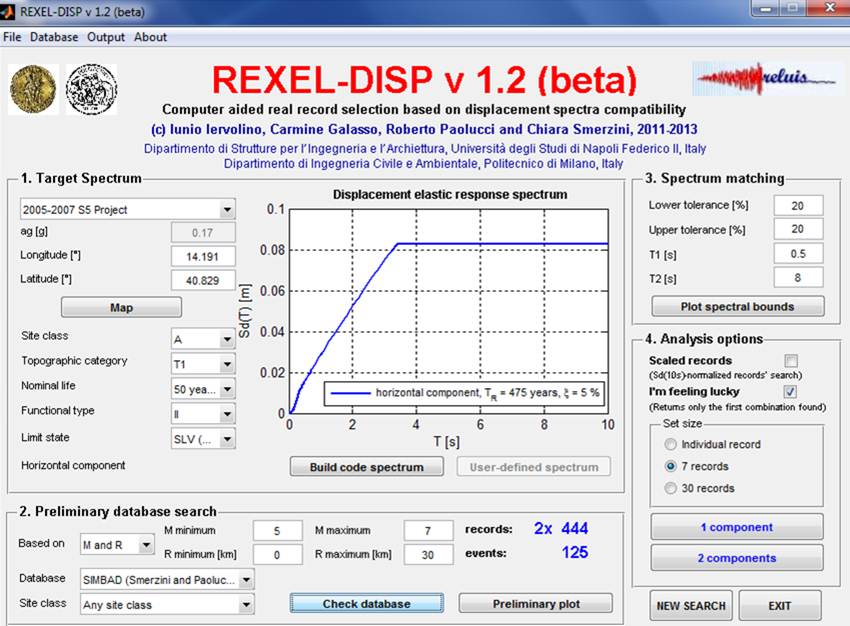Click the spectrum plot legend box
850x626 pixels.
pos(463,393)
